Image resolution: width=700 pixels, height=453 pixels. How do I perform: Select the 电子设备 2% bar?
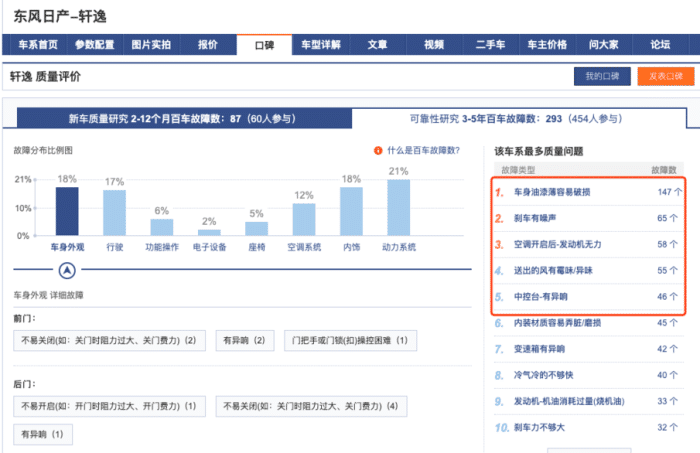coord(209,232)
